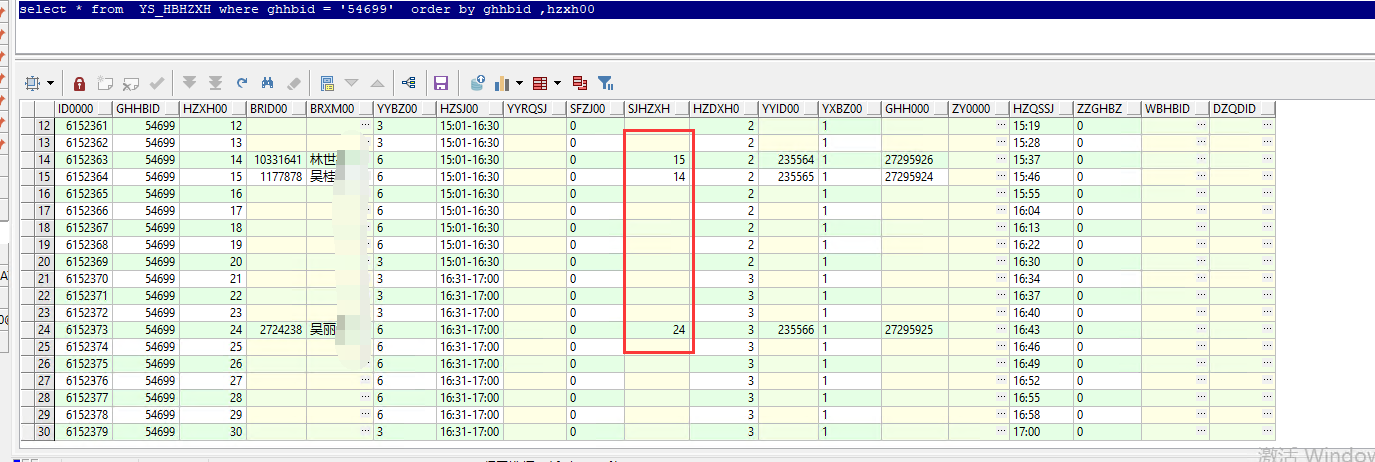Open find with the binoculars icon
This screenshot has height=462, width=1375.
click(x=268, y=83)
